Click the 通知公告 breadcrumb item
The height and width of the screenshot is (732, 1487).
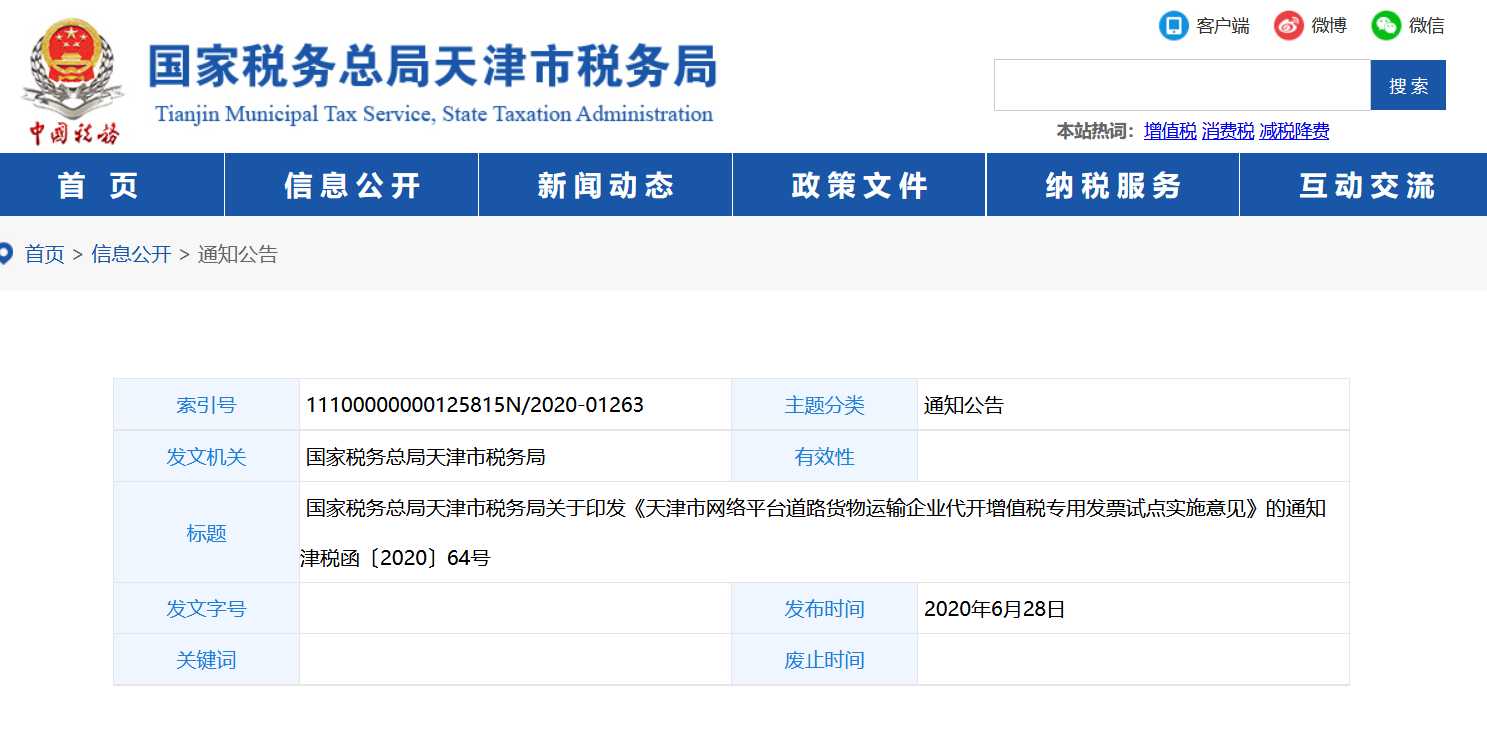click(238, 255)
